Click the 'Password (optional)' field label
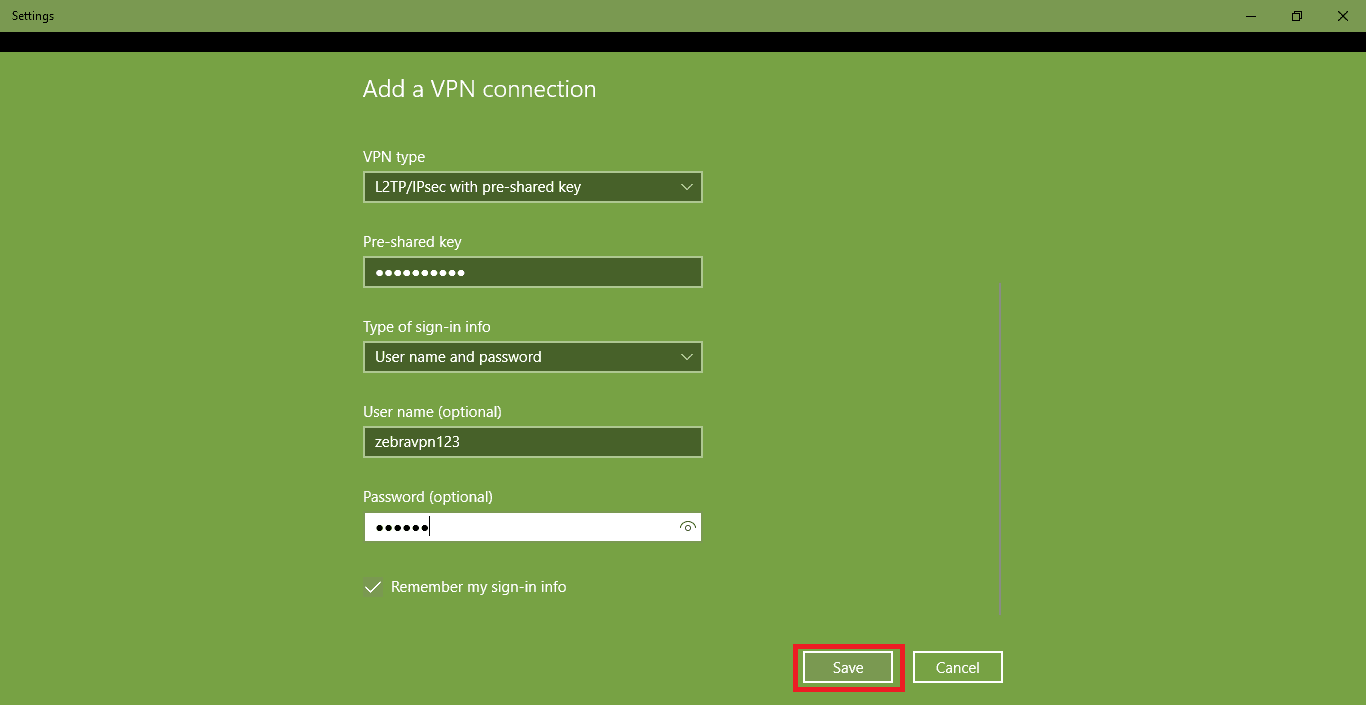The width and height of the screenshot is (1366, 705). [427, 497]
